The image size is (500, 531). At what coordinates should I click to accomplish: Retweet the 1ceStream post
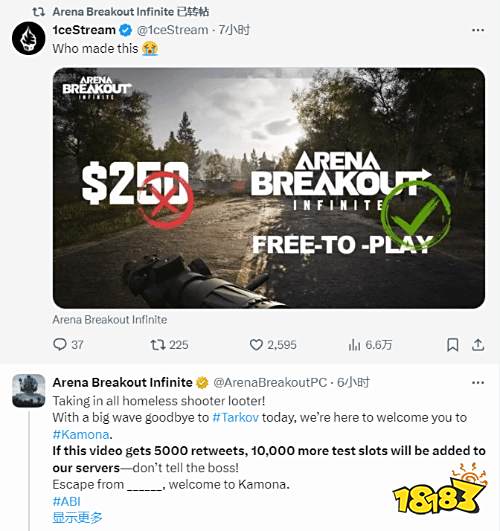coord(169,345)
